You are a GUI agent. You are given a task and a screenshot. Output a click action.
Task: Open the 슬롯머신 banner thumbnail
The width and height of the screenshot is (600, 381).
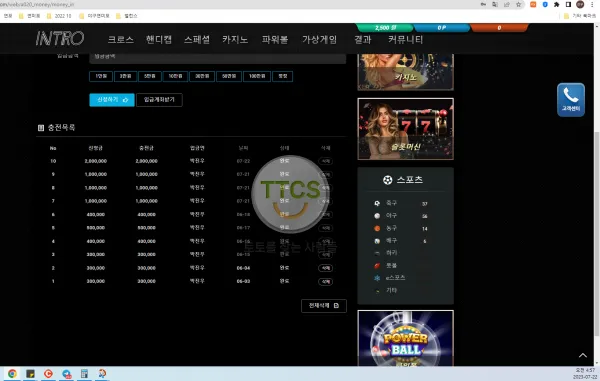405,129
